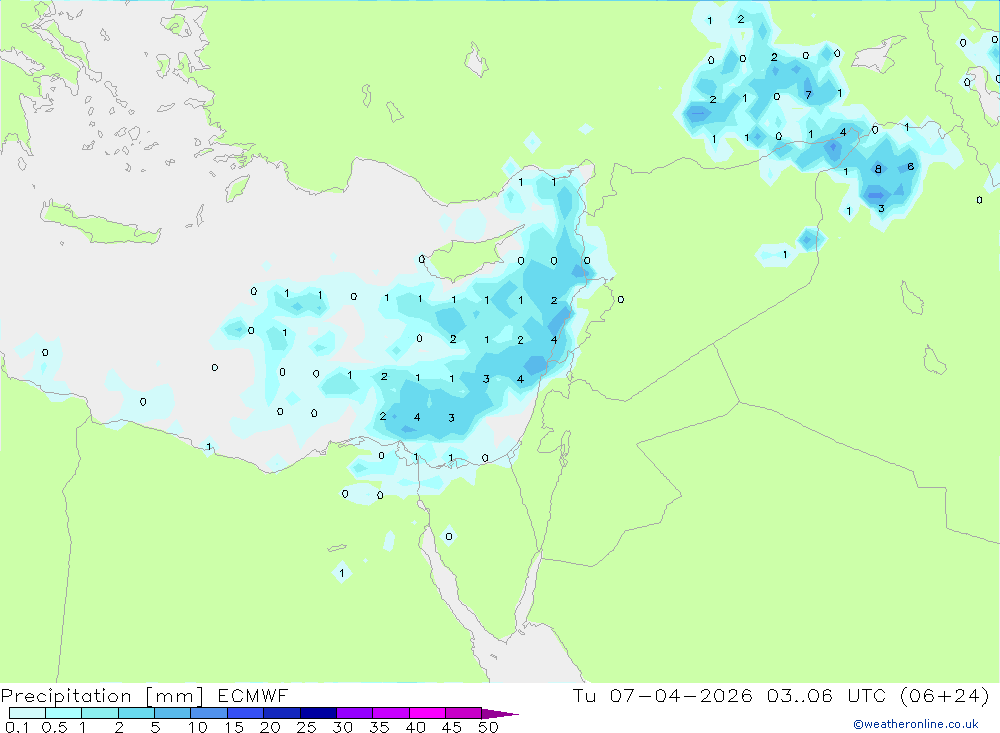This screenshot has height=733, width=1000.
Task: Click the '03..06 UTC' time text
Action: coord(827,696)
